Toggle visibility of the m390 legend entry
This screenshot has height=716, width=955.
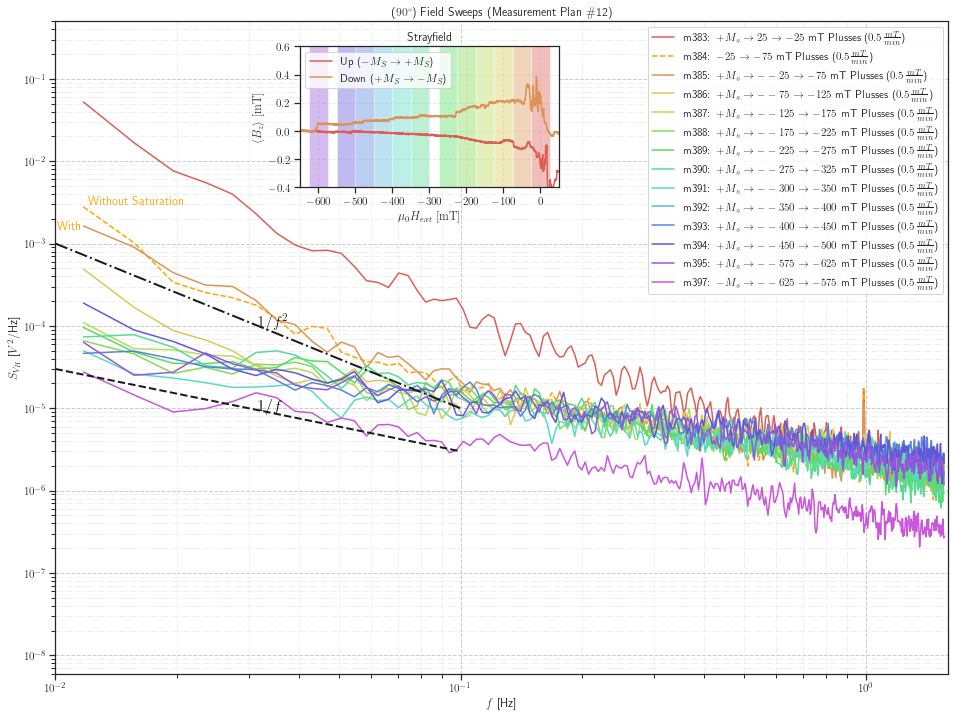pos(665,170)
